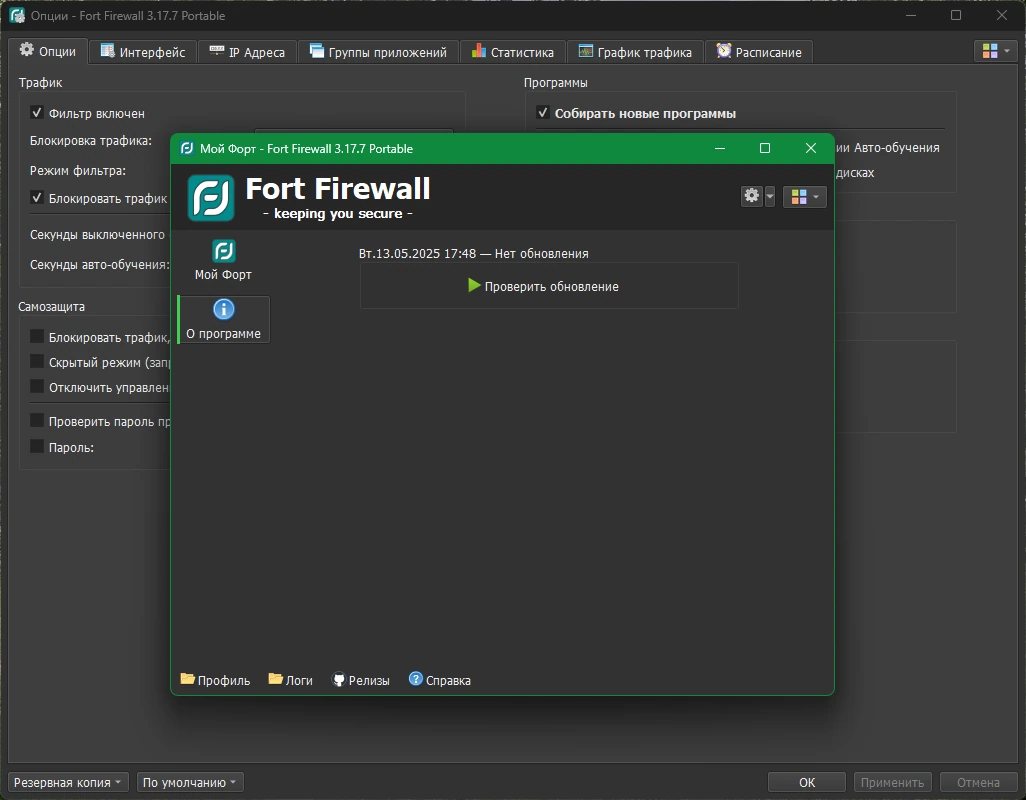Click the Fort Firewall icon in Options title bar

pos(18,15)
